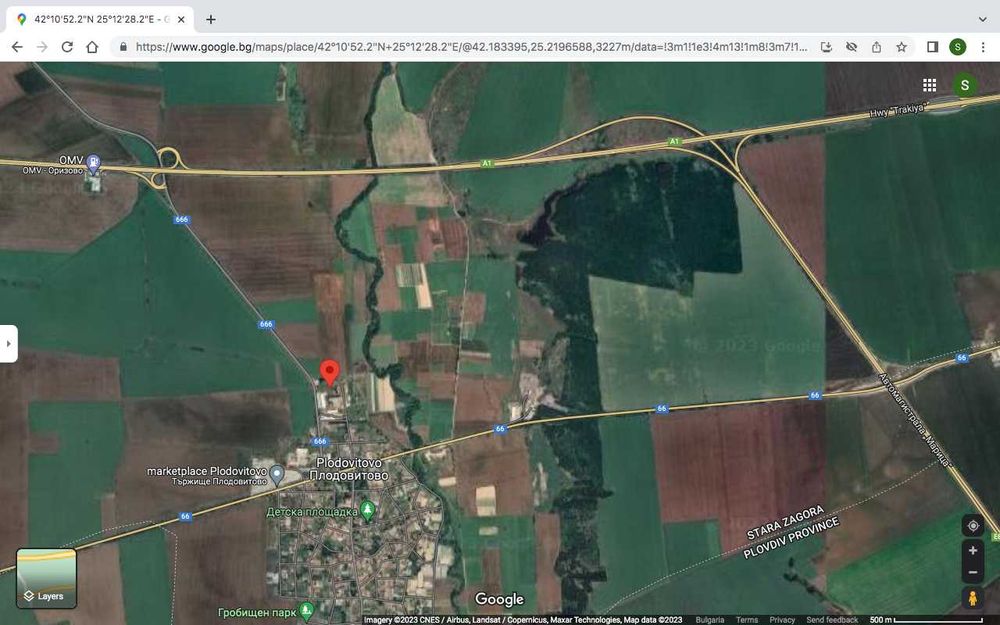Expand the tab search dropdown arrow
1000x625 pixels.
[x=983, y=19]
